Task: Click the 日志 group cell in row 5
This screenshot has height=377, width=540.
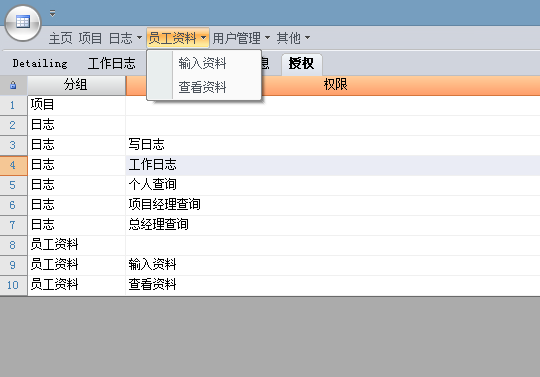Action: point(76,185)
